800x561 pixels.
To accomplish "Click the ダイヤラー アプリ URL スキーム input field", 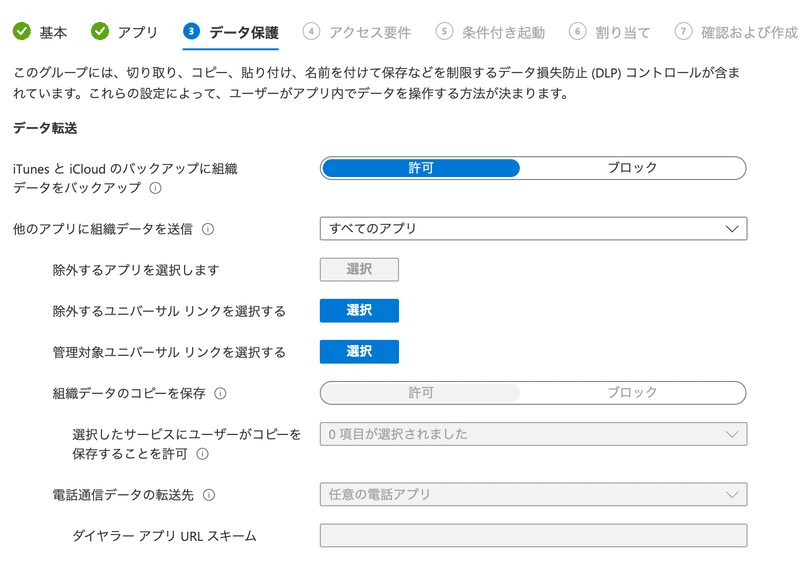I will [533, 536].
